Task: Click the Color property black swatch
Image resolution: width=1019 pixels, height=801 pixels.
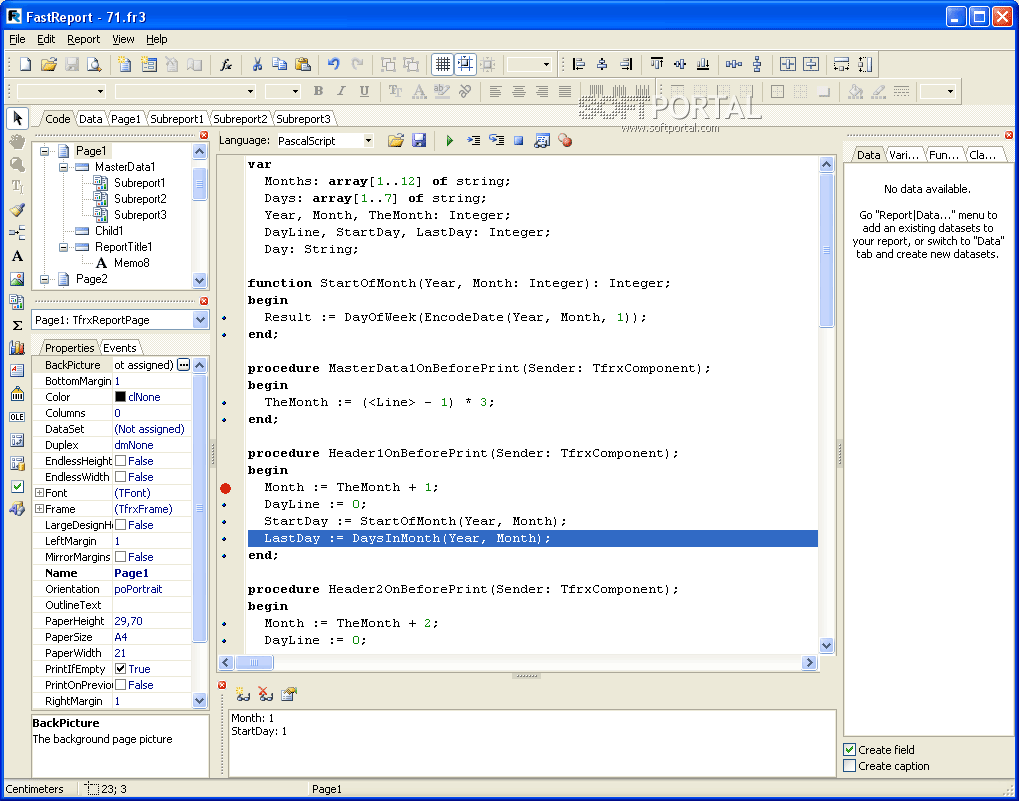Action: (120, 396)
